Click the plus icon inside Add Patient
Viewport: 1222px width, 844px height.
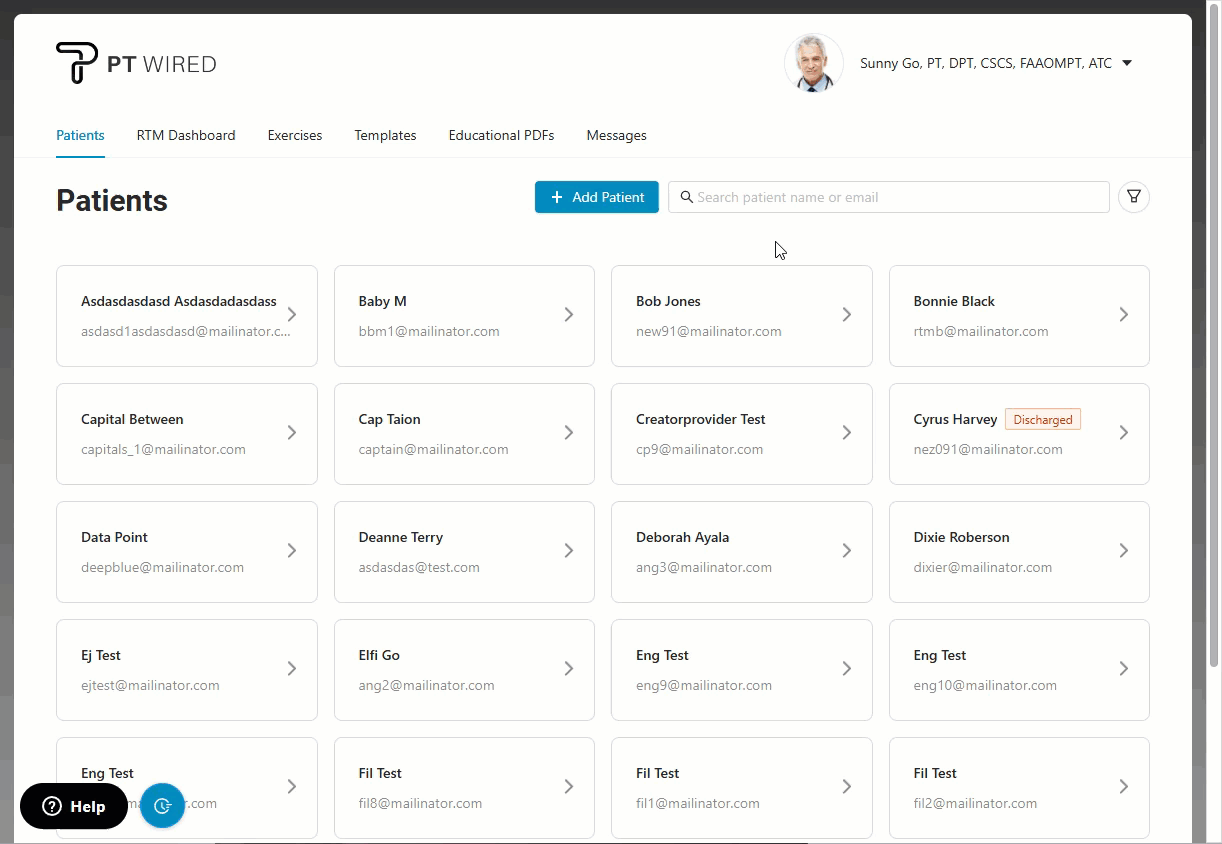click(x=554, y=197)
